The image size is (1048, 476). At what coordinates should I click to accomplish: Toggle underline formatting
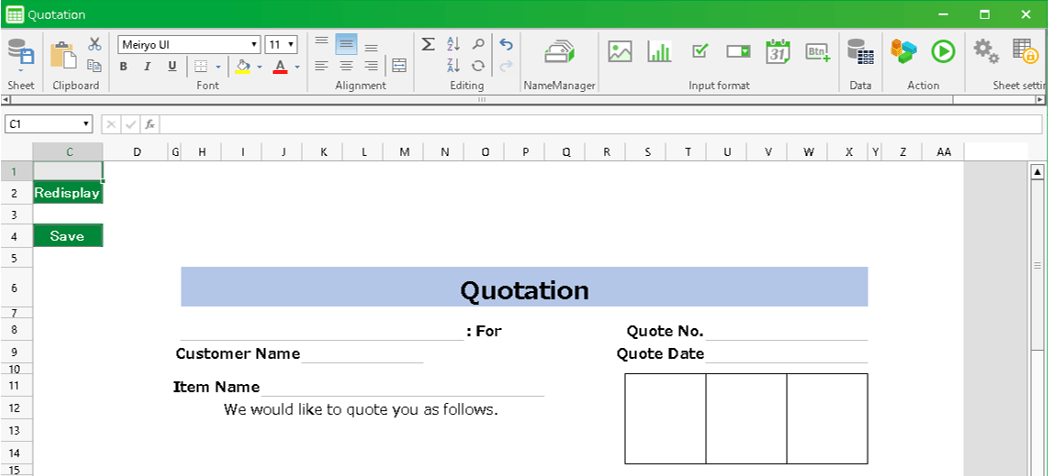171,66
